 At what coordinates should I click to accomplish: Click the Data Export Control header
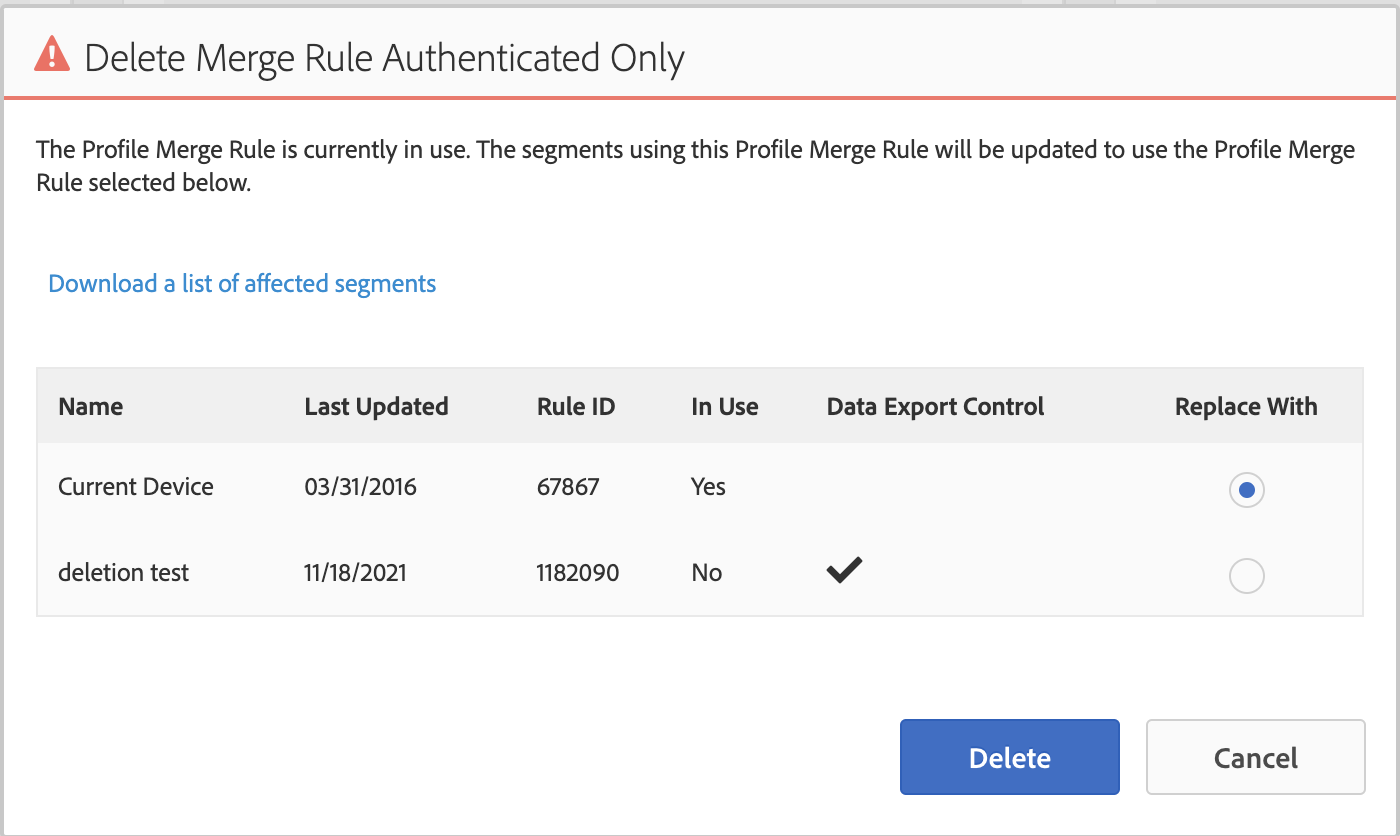coord(935,407)
